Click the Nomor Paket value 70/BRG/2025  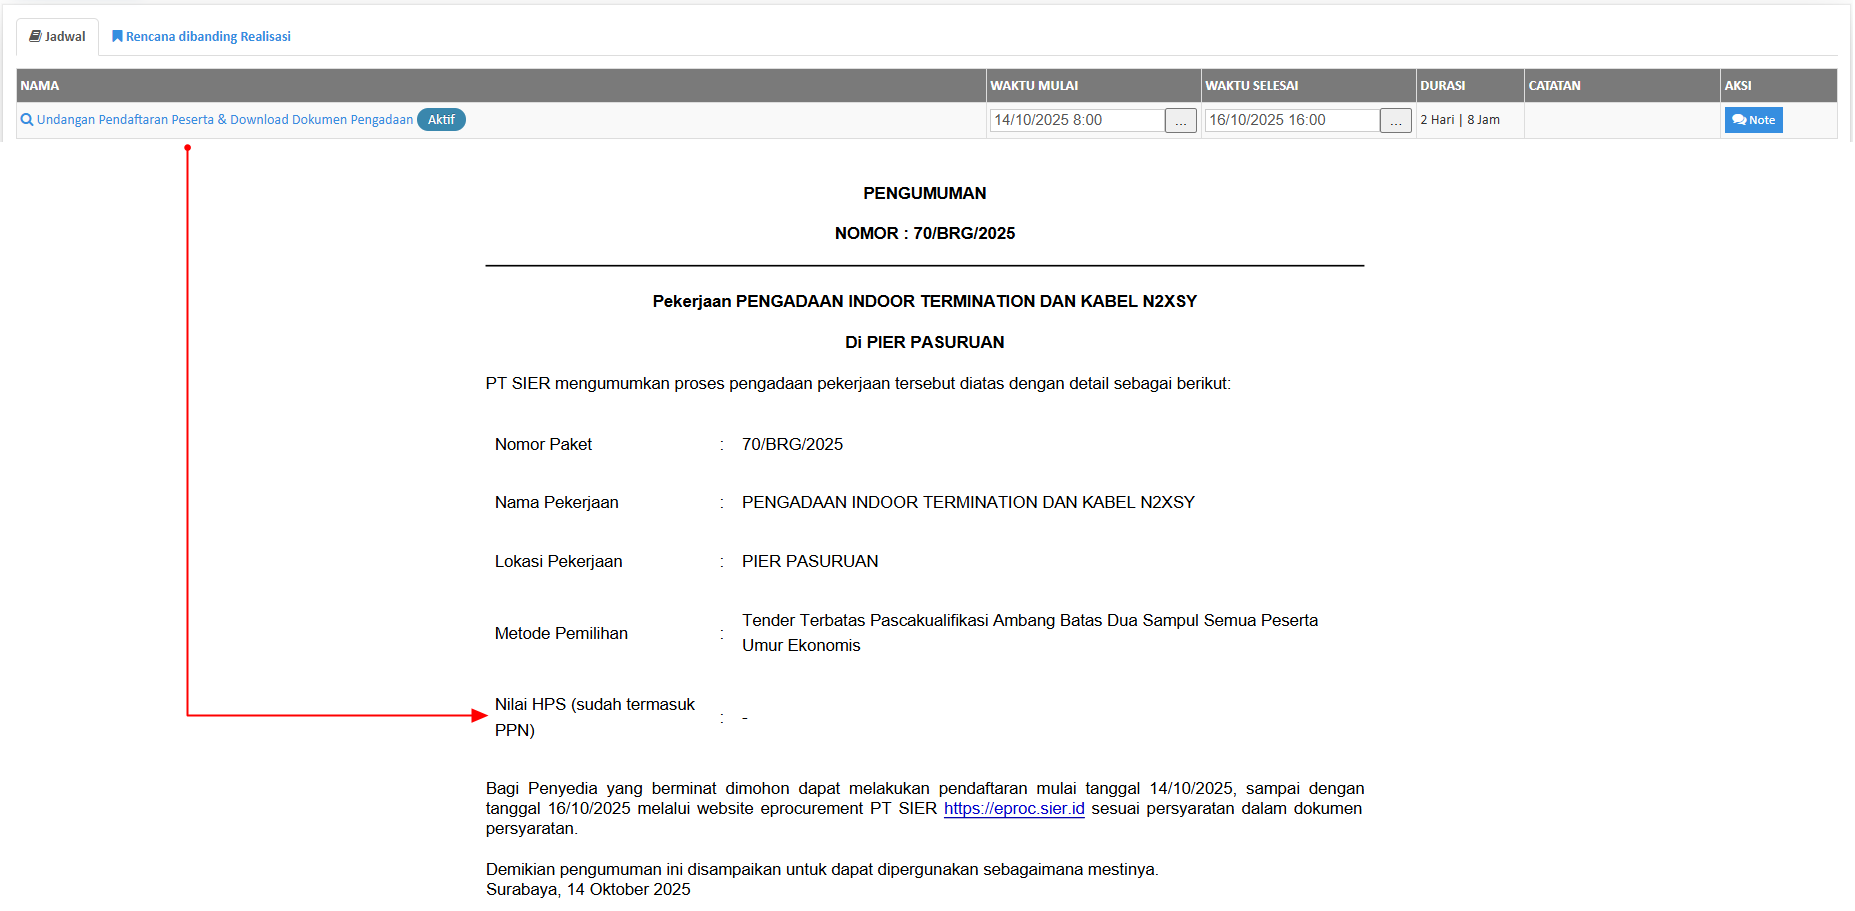792,445
